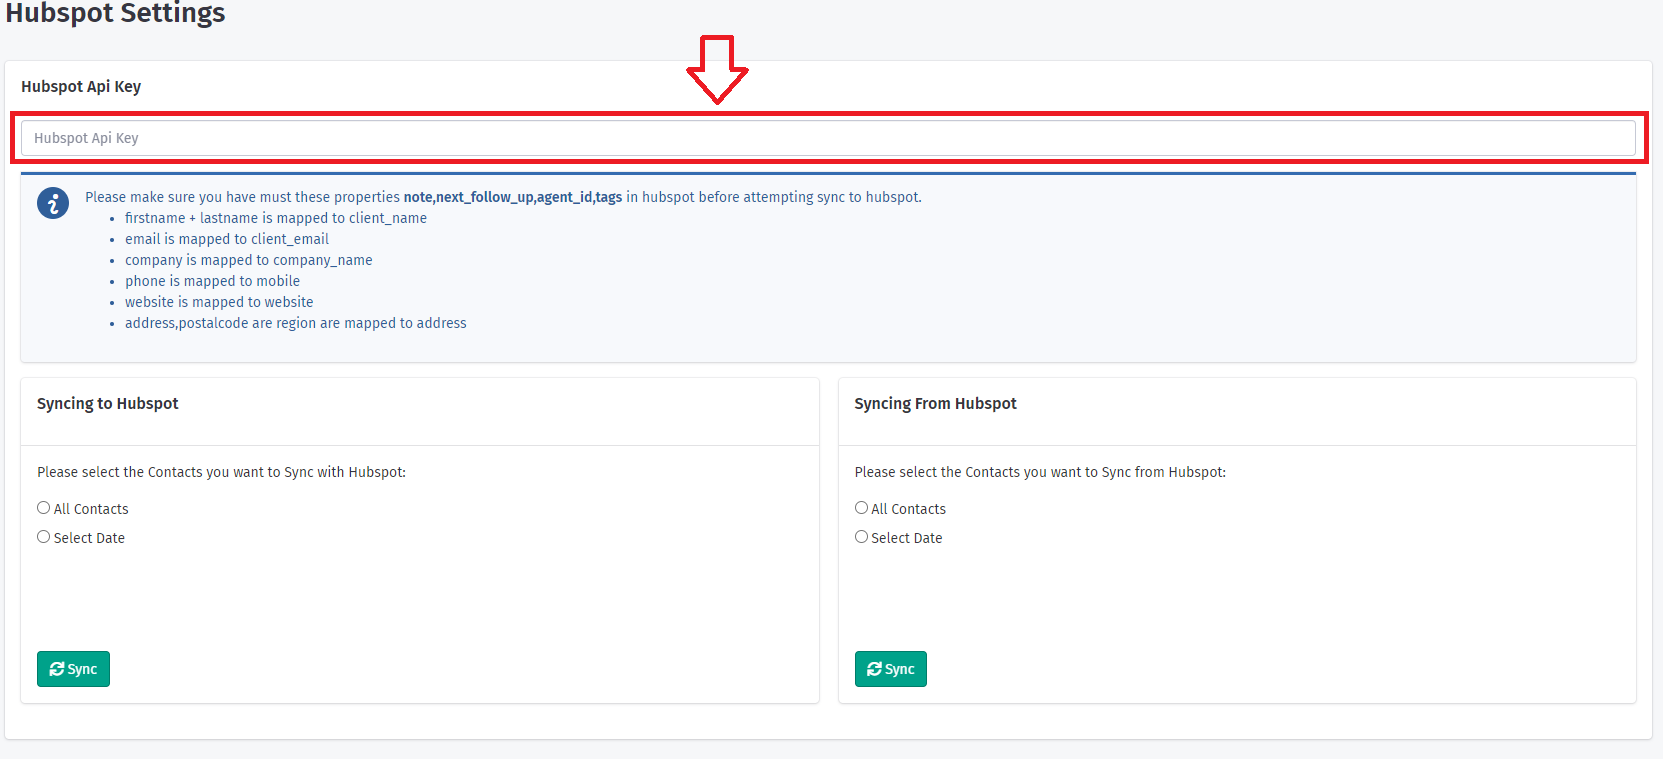Click the line 'firstname + lastname is mapped to client_name'
Screen dimensions: 1663x759
[276, 218]
